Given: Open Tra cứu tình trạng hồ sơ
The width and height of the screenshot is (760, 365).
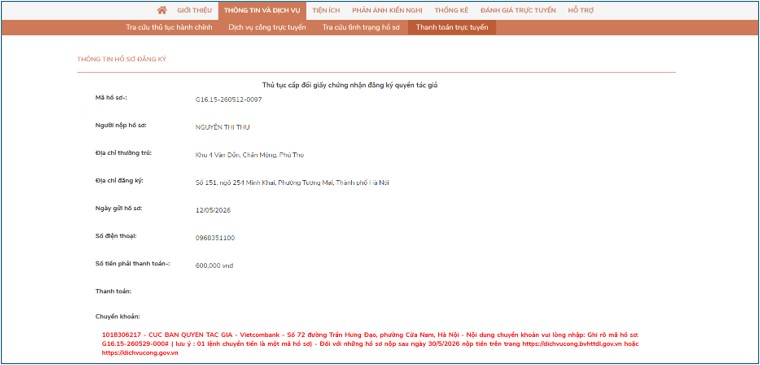Looking at the screenshot, I should point(361,27).
